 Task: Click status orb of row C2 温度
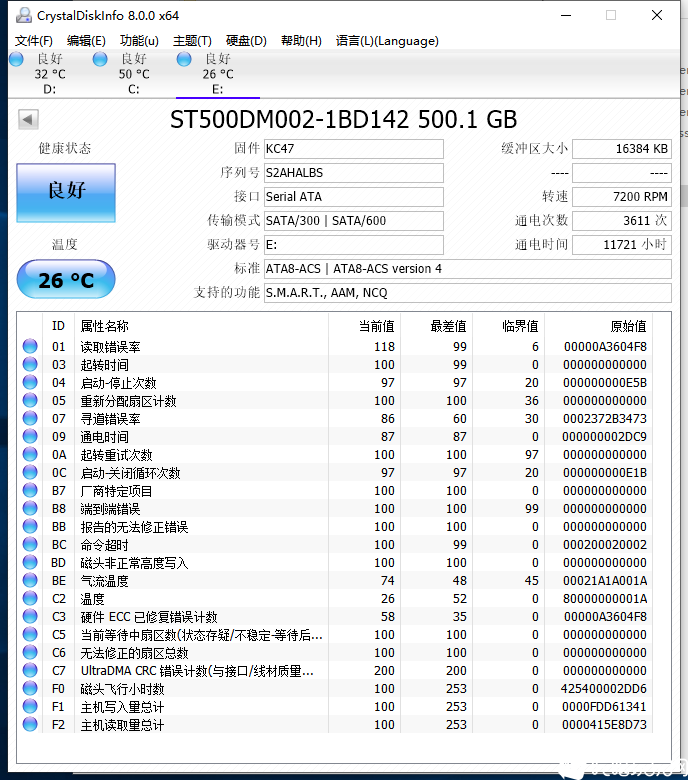coord(30,598)
